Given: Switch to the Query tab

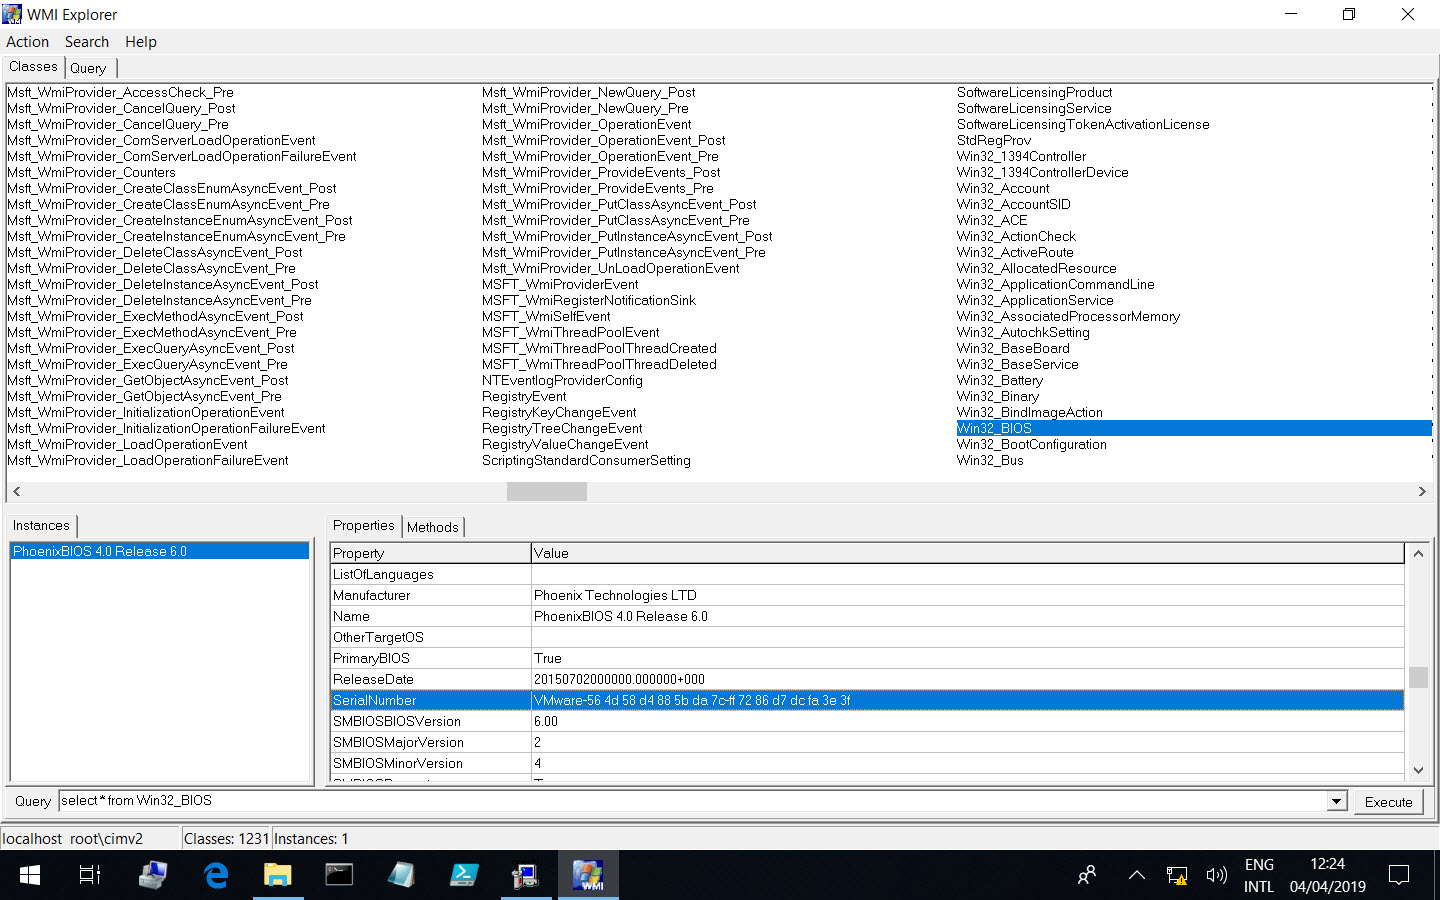Looking at the screenshot, I should 89,67.
